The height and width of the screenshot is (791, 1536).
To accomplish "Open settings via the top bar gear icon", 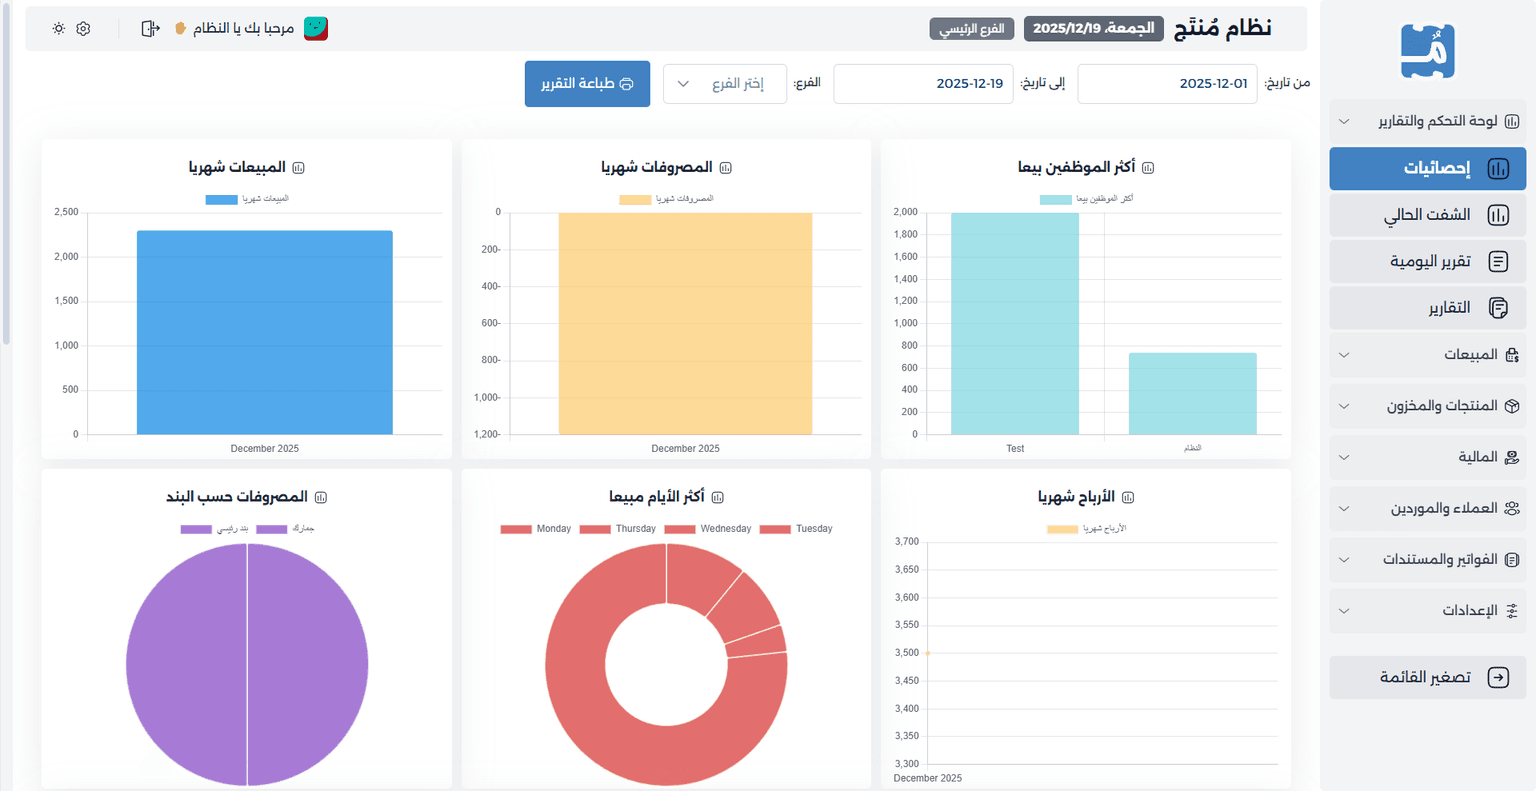I will 83,29.
